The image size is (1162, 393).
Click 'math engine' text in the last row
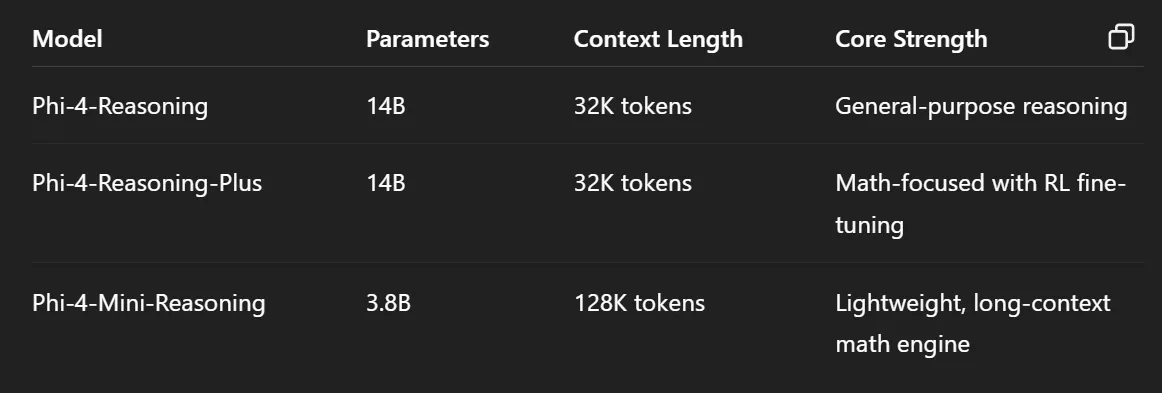pos(902,344)
